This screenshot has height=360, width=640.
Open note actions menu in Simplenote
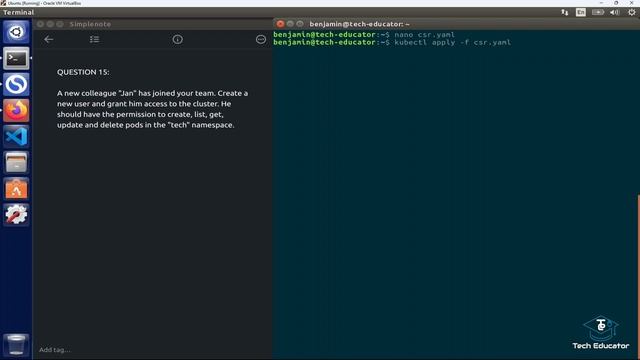point(261,40)
